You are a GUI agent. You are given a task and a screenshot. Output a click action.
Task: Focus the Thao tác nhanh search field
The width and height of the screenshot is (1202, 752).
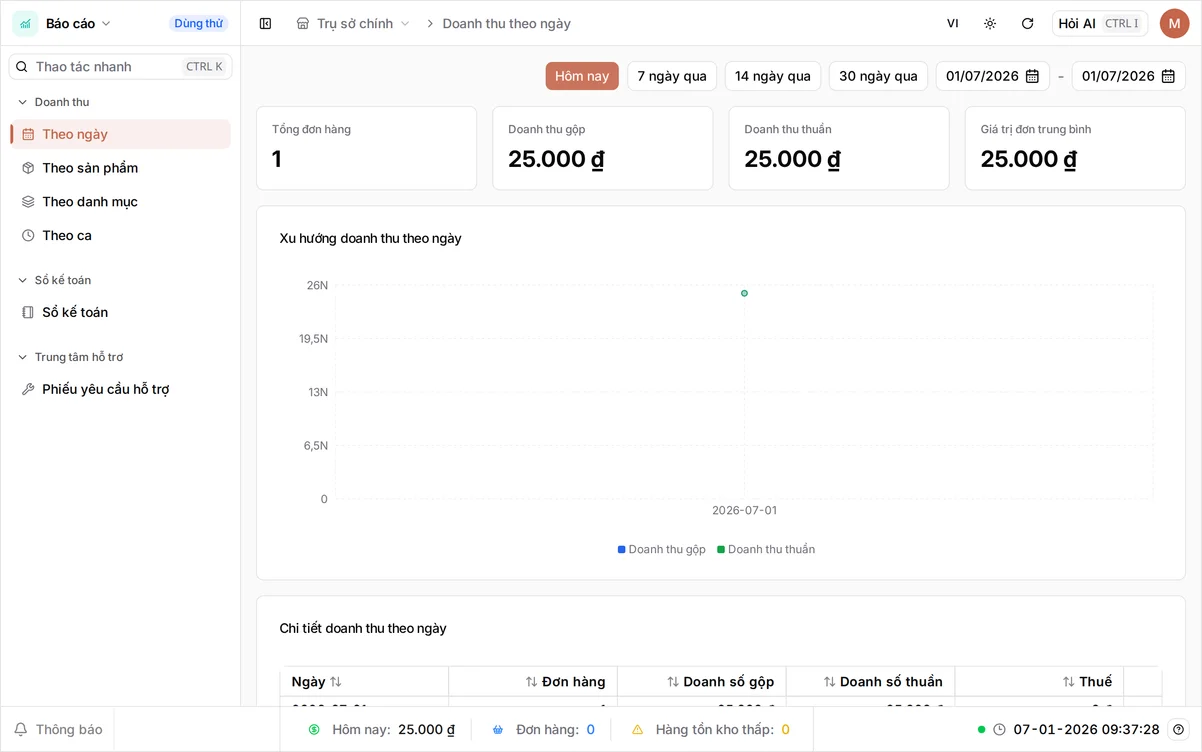click(x=121, y=66)
